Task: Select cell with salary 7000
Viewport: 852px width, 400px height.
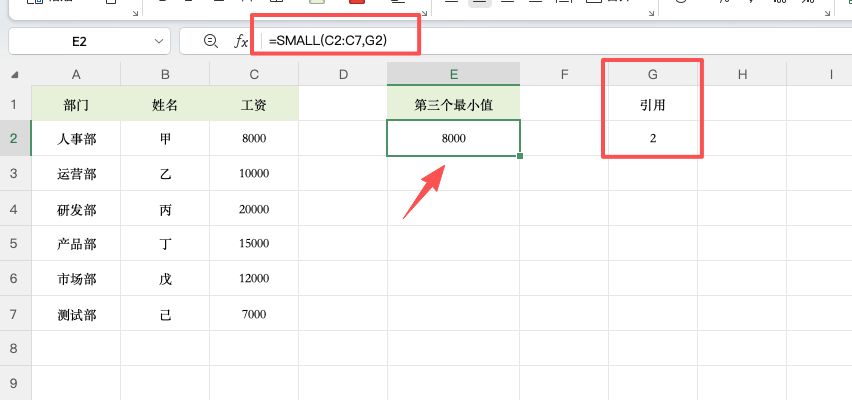Action: 254,314
